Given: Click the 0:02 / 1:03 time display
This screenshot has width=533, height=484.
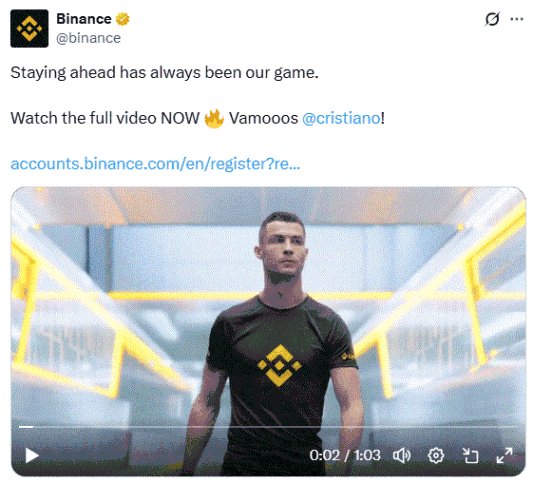Looking at the screenshot, I should coord(345,455).
